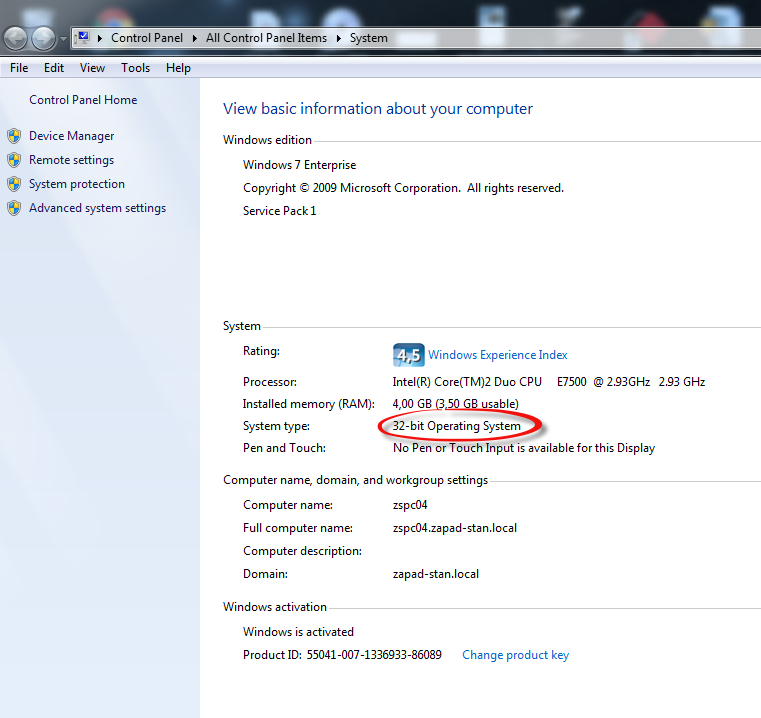Open System protection link
The image size is (761, 718).
click(x=77, y=184)
